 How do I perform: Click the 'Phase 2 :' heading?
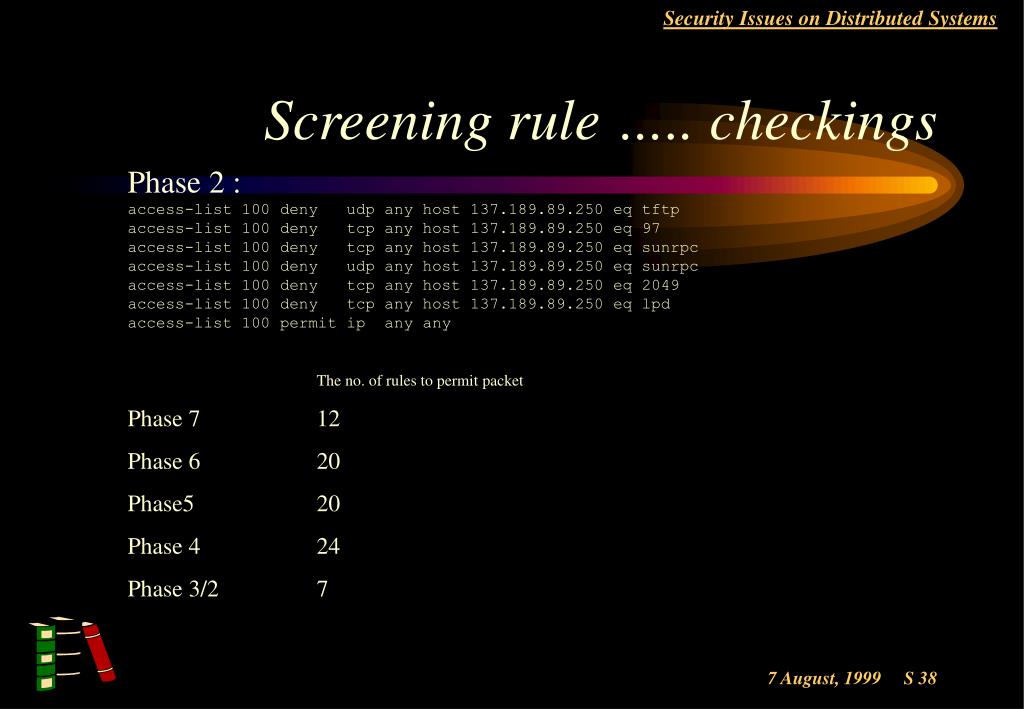click(184, 183)
